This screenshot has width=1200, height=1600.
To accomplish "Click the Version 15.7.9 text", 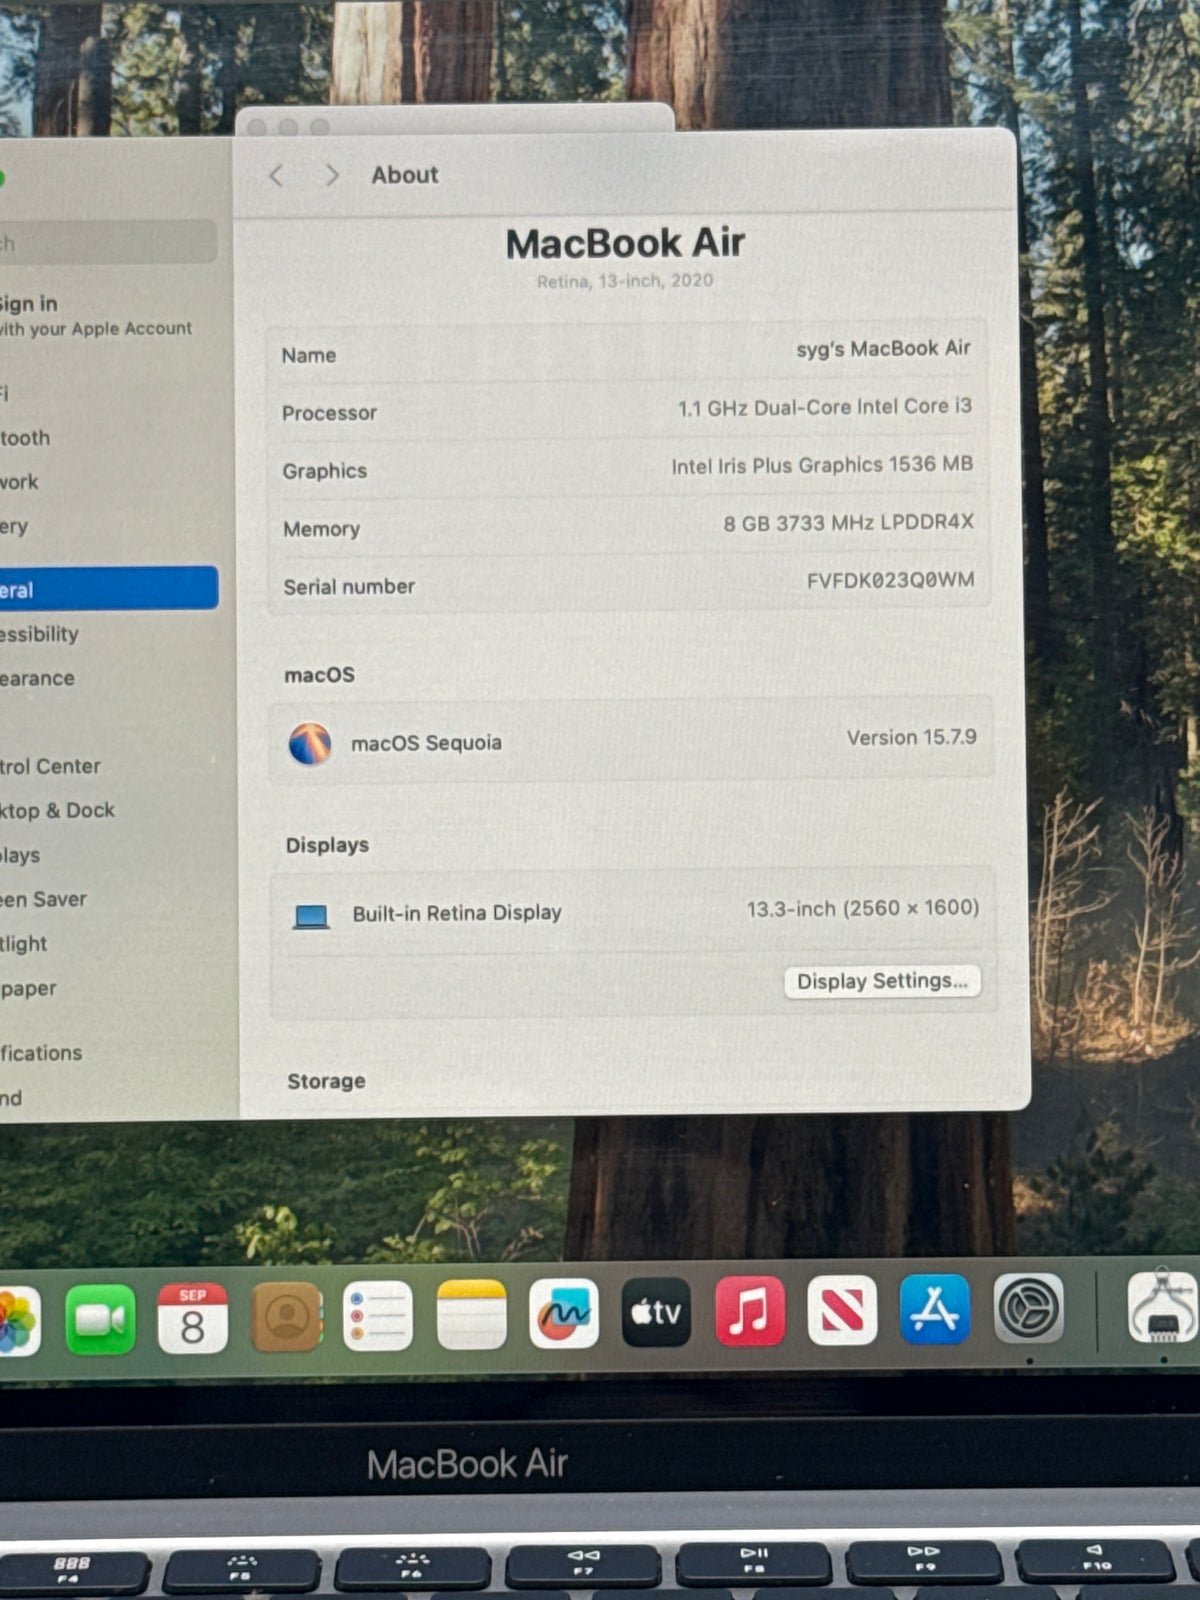I will 911,738.
